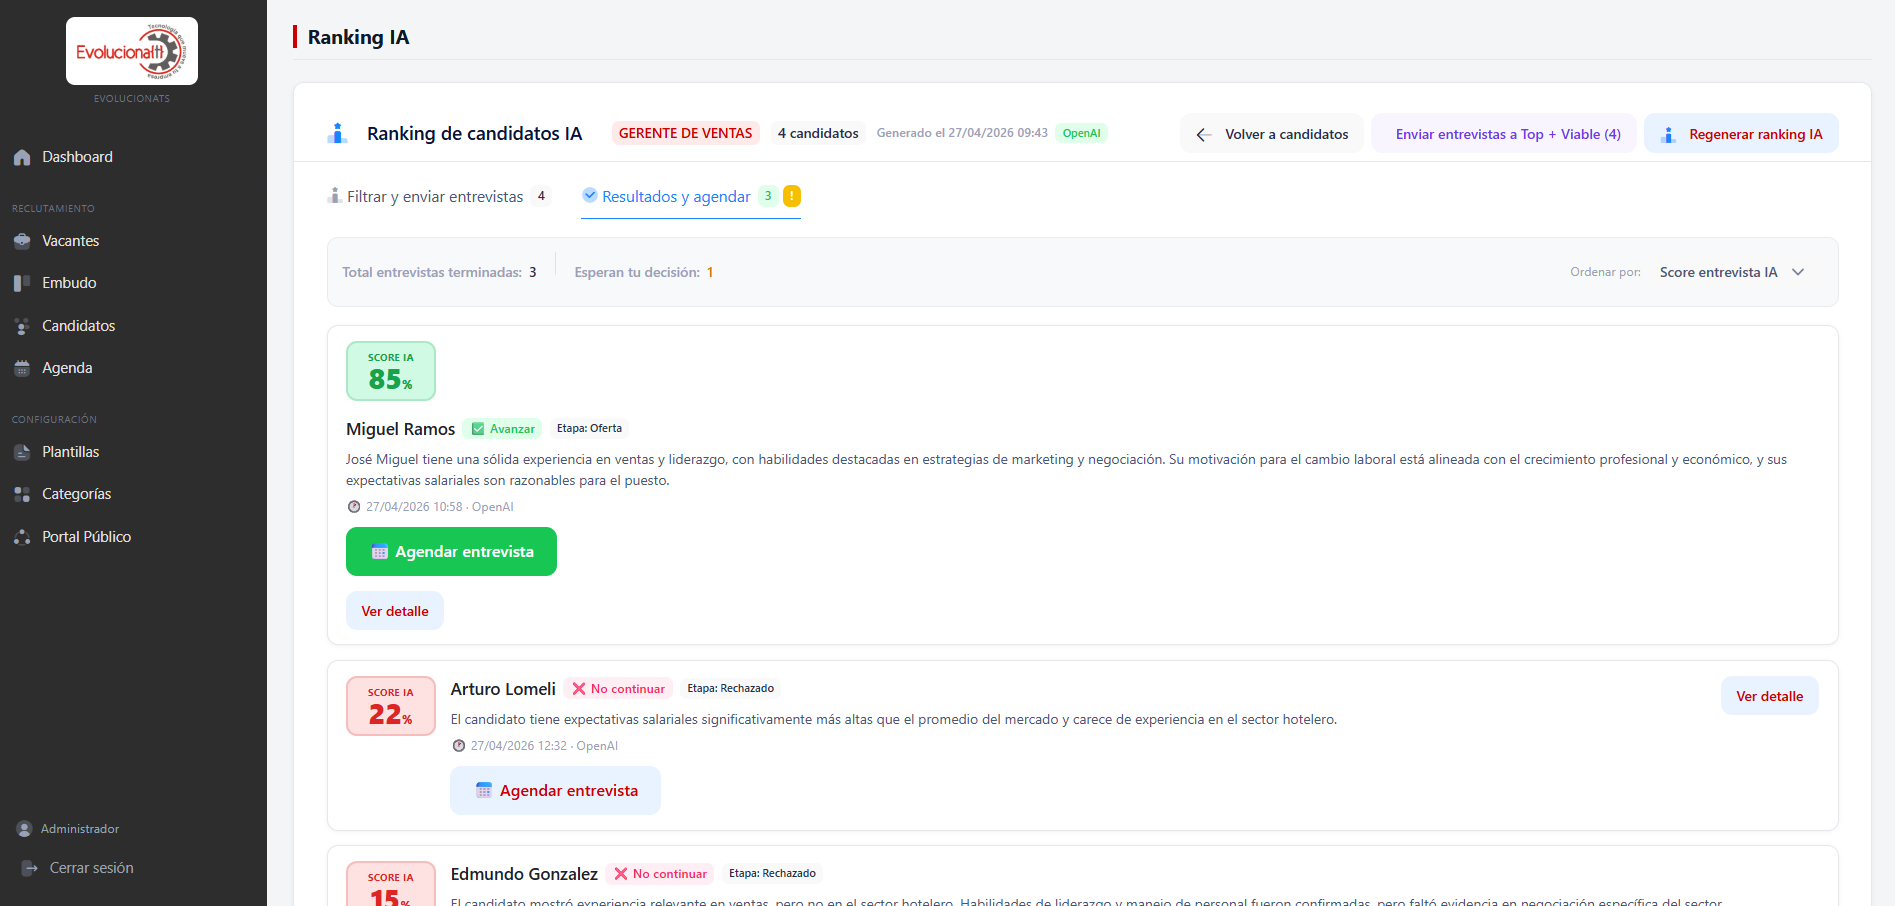Click the Candidatos sidebar icon
Viewport: 1895px width, 906px height.
[22, 326]
